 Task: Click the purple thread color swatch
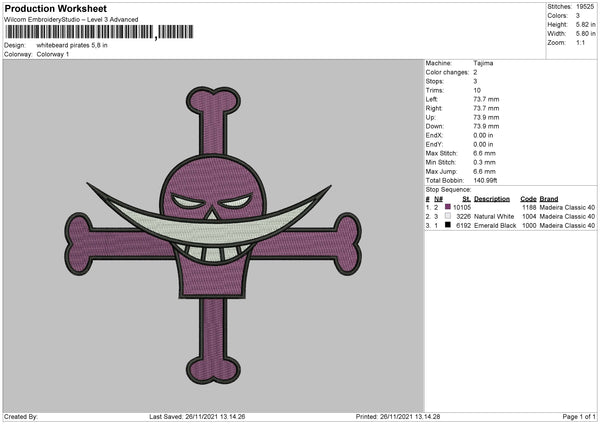coord(448,207)
